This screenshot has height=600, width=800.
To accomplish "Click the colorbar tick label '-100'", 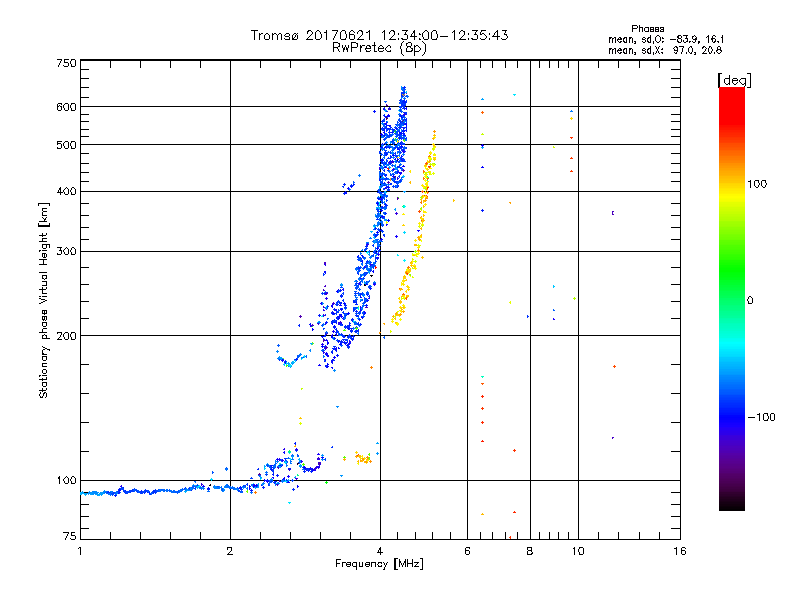I will pyautogui.click(x=762, y=417).
